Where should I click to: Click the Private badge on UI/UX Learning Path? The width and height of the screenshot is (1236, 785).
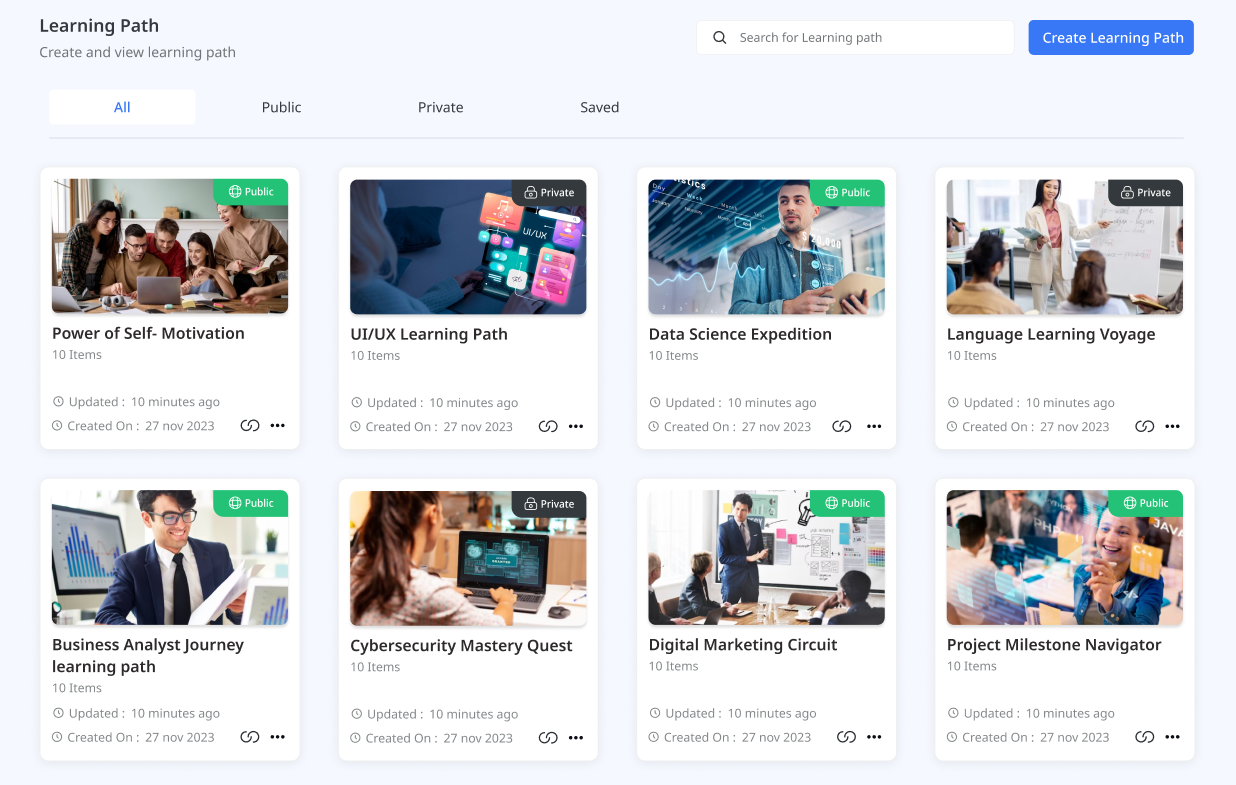[x=549, y=192]
